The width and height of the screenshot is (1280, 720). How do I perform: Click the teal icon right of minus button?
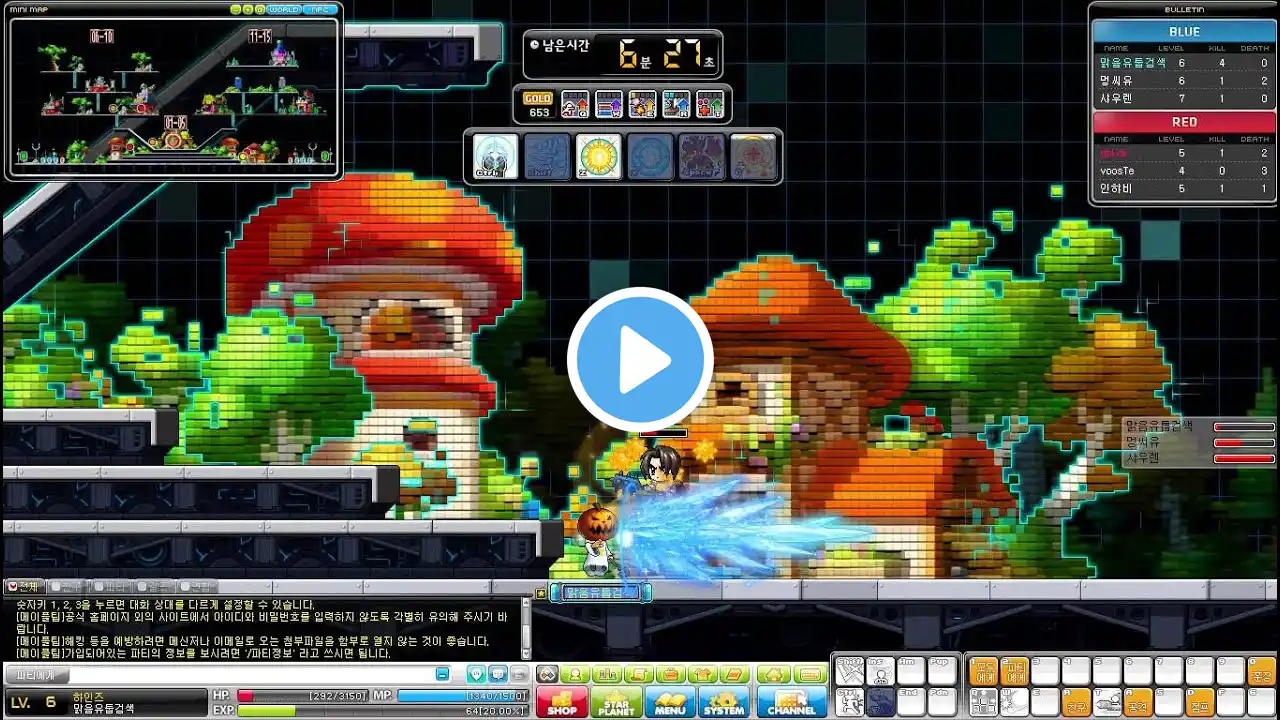point(476,674)
